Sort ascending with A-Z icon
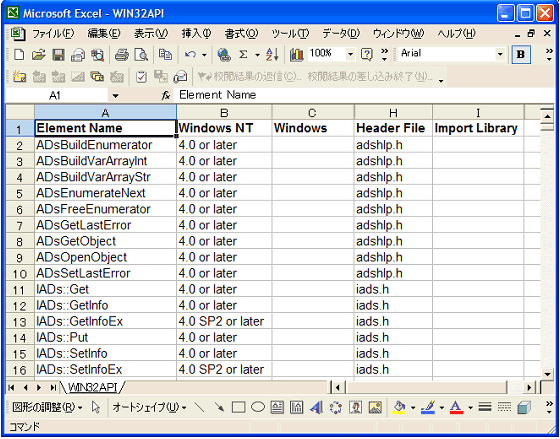Screen dimensions: 560x439 click(x=272, y=55)
